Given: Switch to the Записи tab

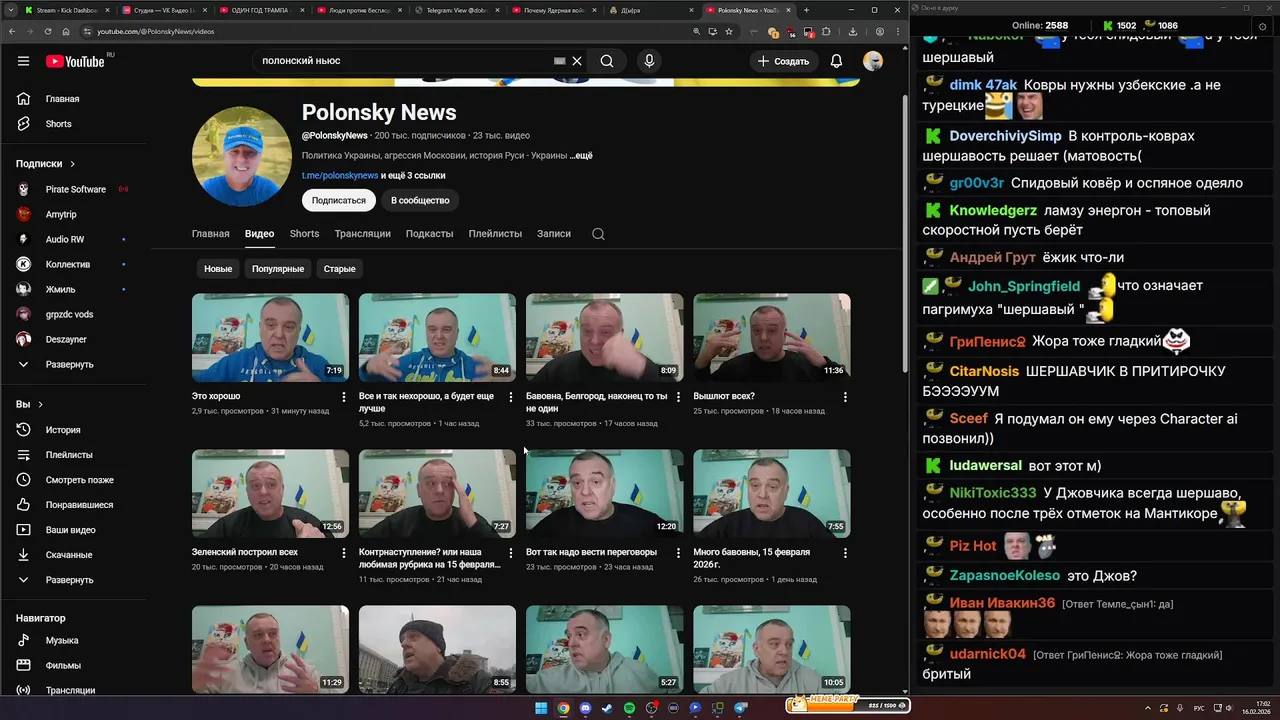Looking at the screenshot, I should [553, 234].
